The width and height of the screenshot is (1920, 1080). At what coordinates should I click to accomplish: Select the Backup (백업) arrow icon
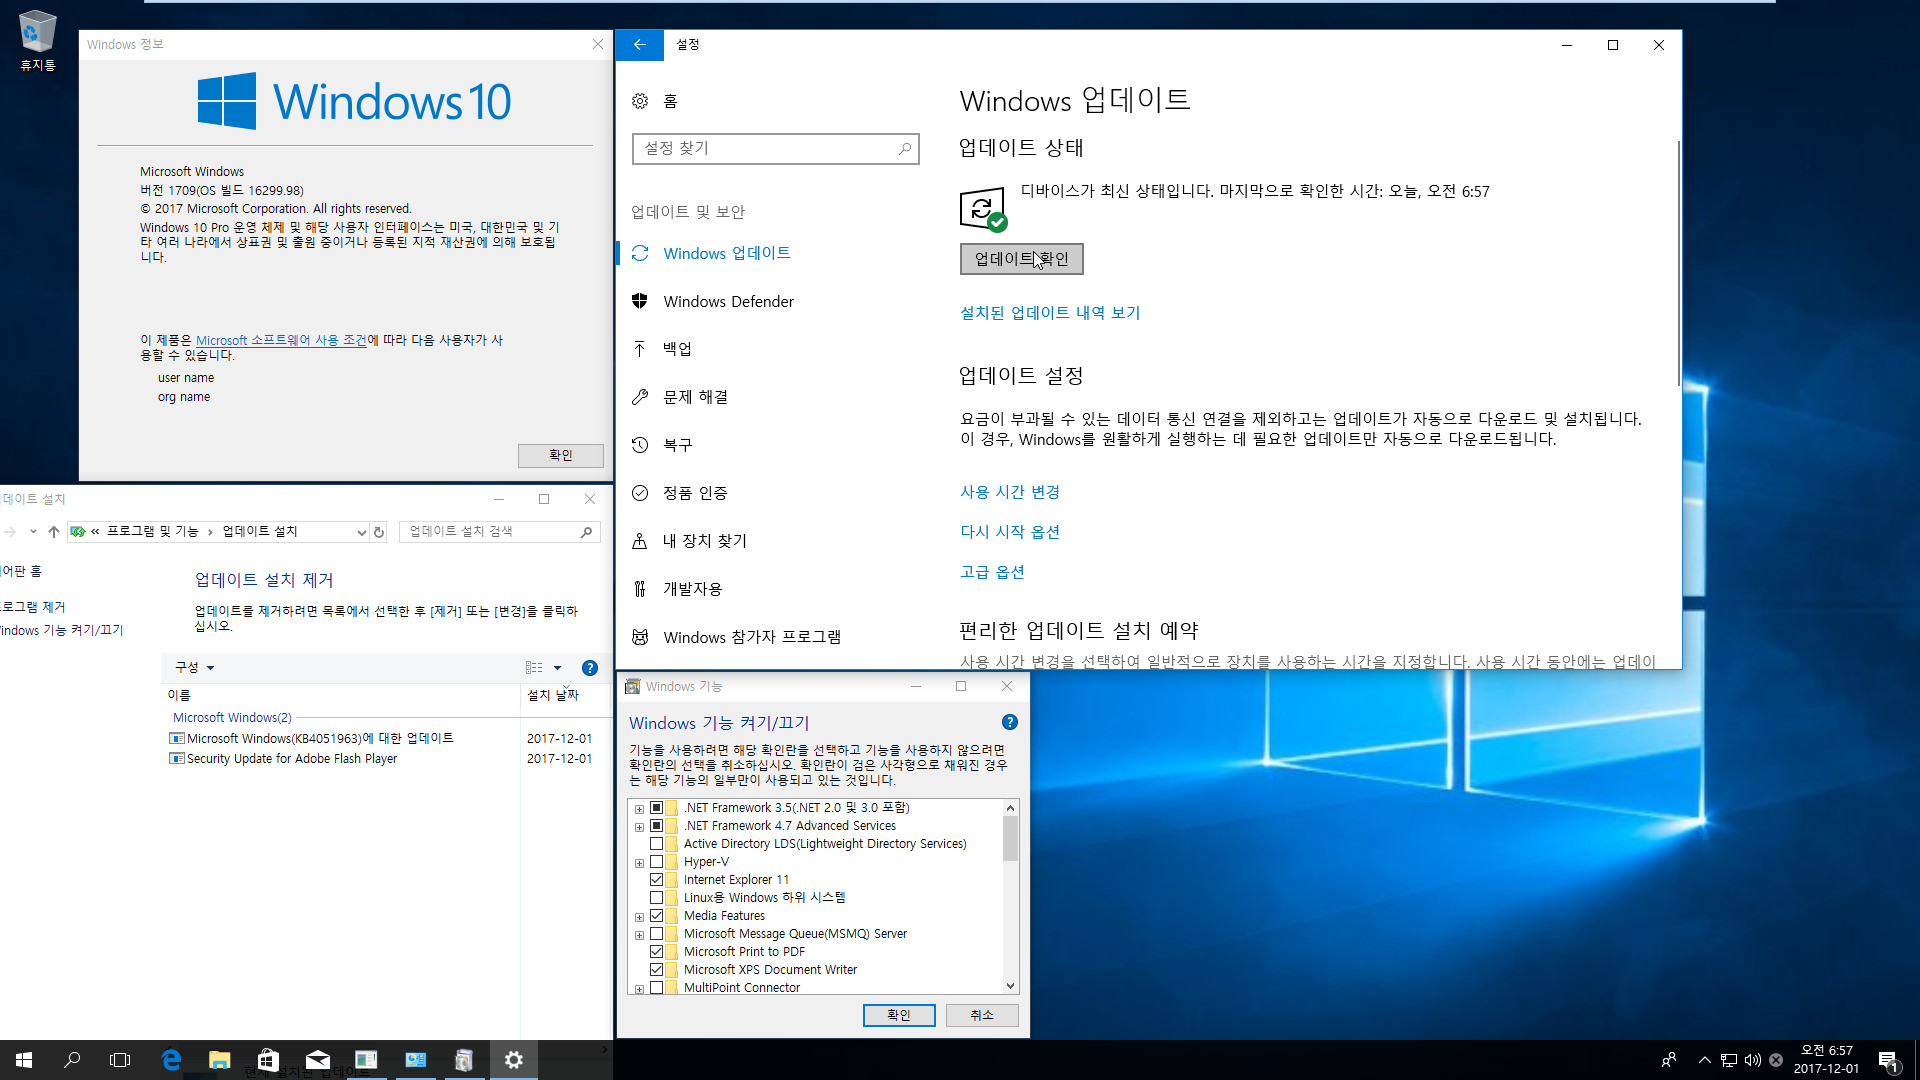(x=640, y=348)
